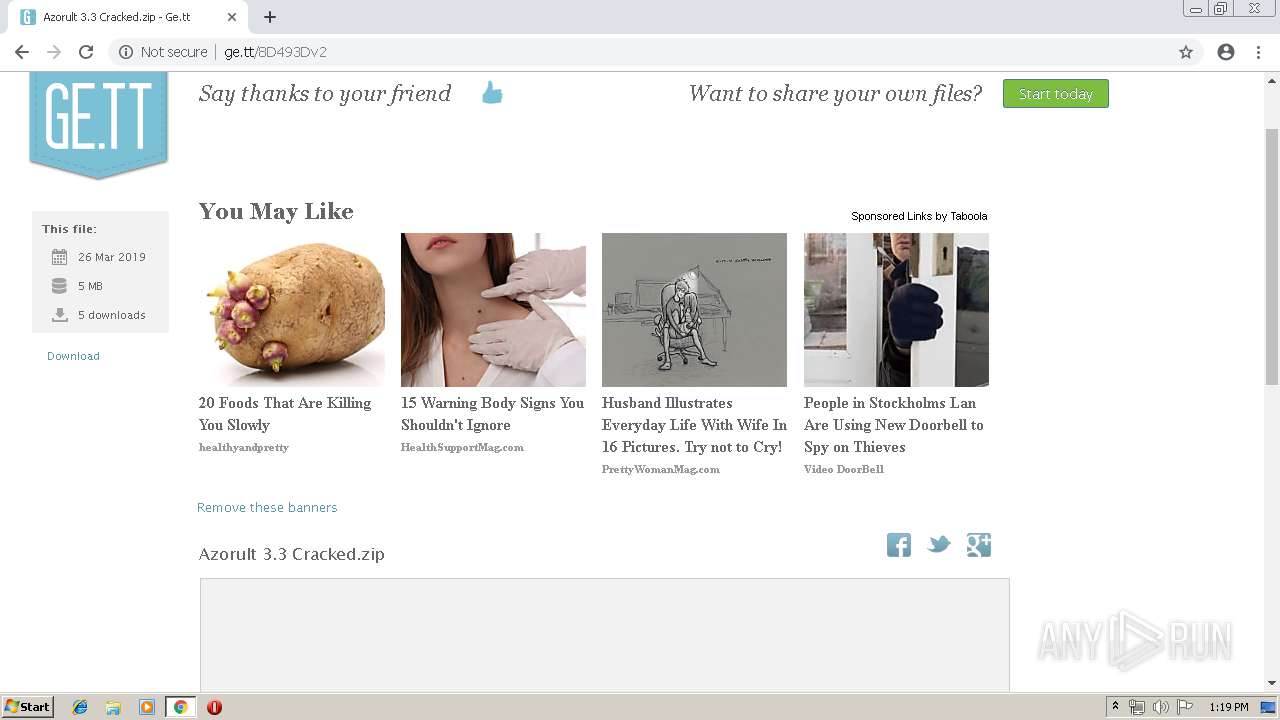This screenshot has height=720, width=1280.
Task: Click the Ge.tt logo
Action: [x=98, y=125]
